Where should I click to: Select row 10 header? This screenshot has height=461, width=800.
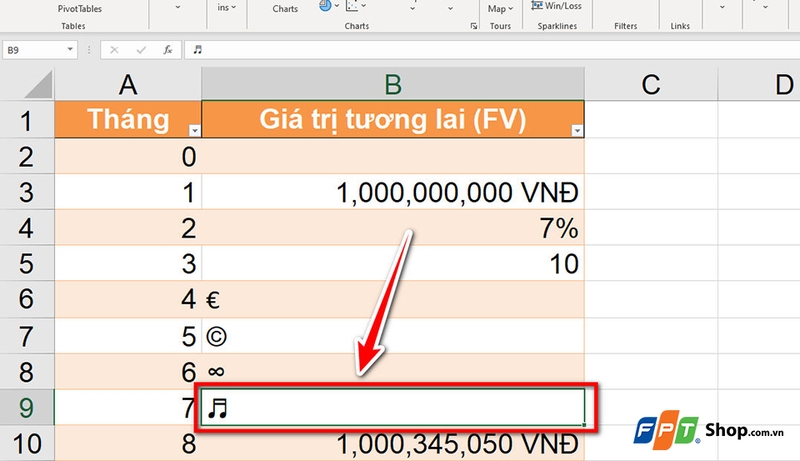(27, 443)
